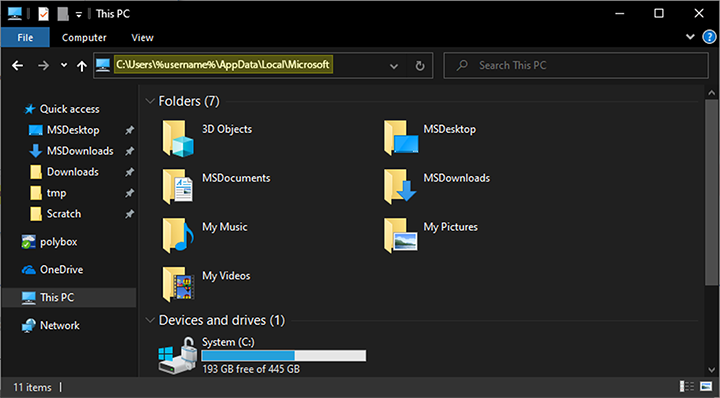Click the pin icon next to Downloads

point(130,173)
